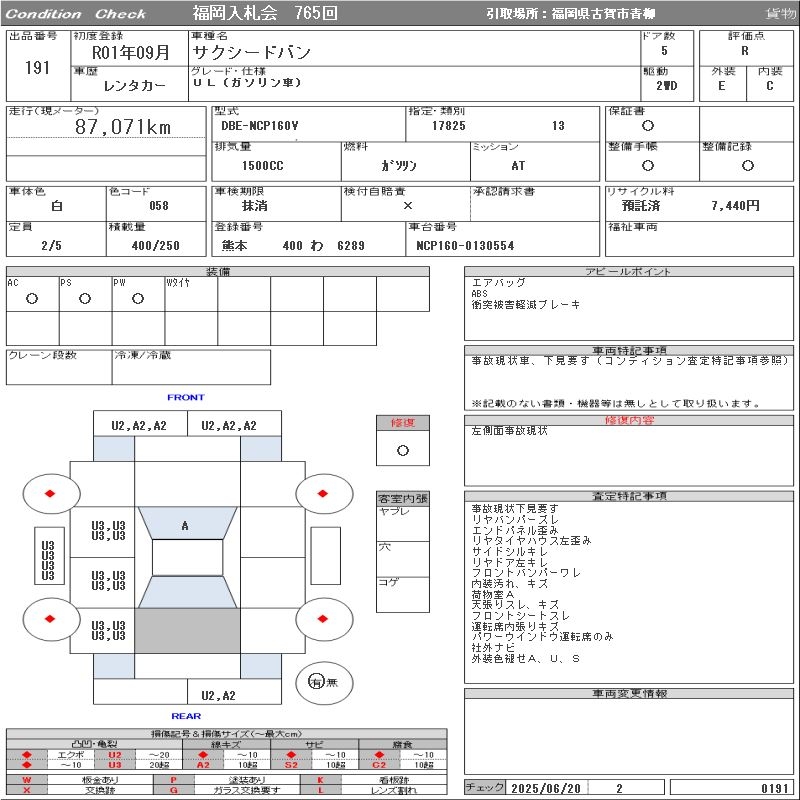Click the front-right wheel red diamond marker
This screenshot has height=800, width=800.
(324, 492)
